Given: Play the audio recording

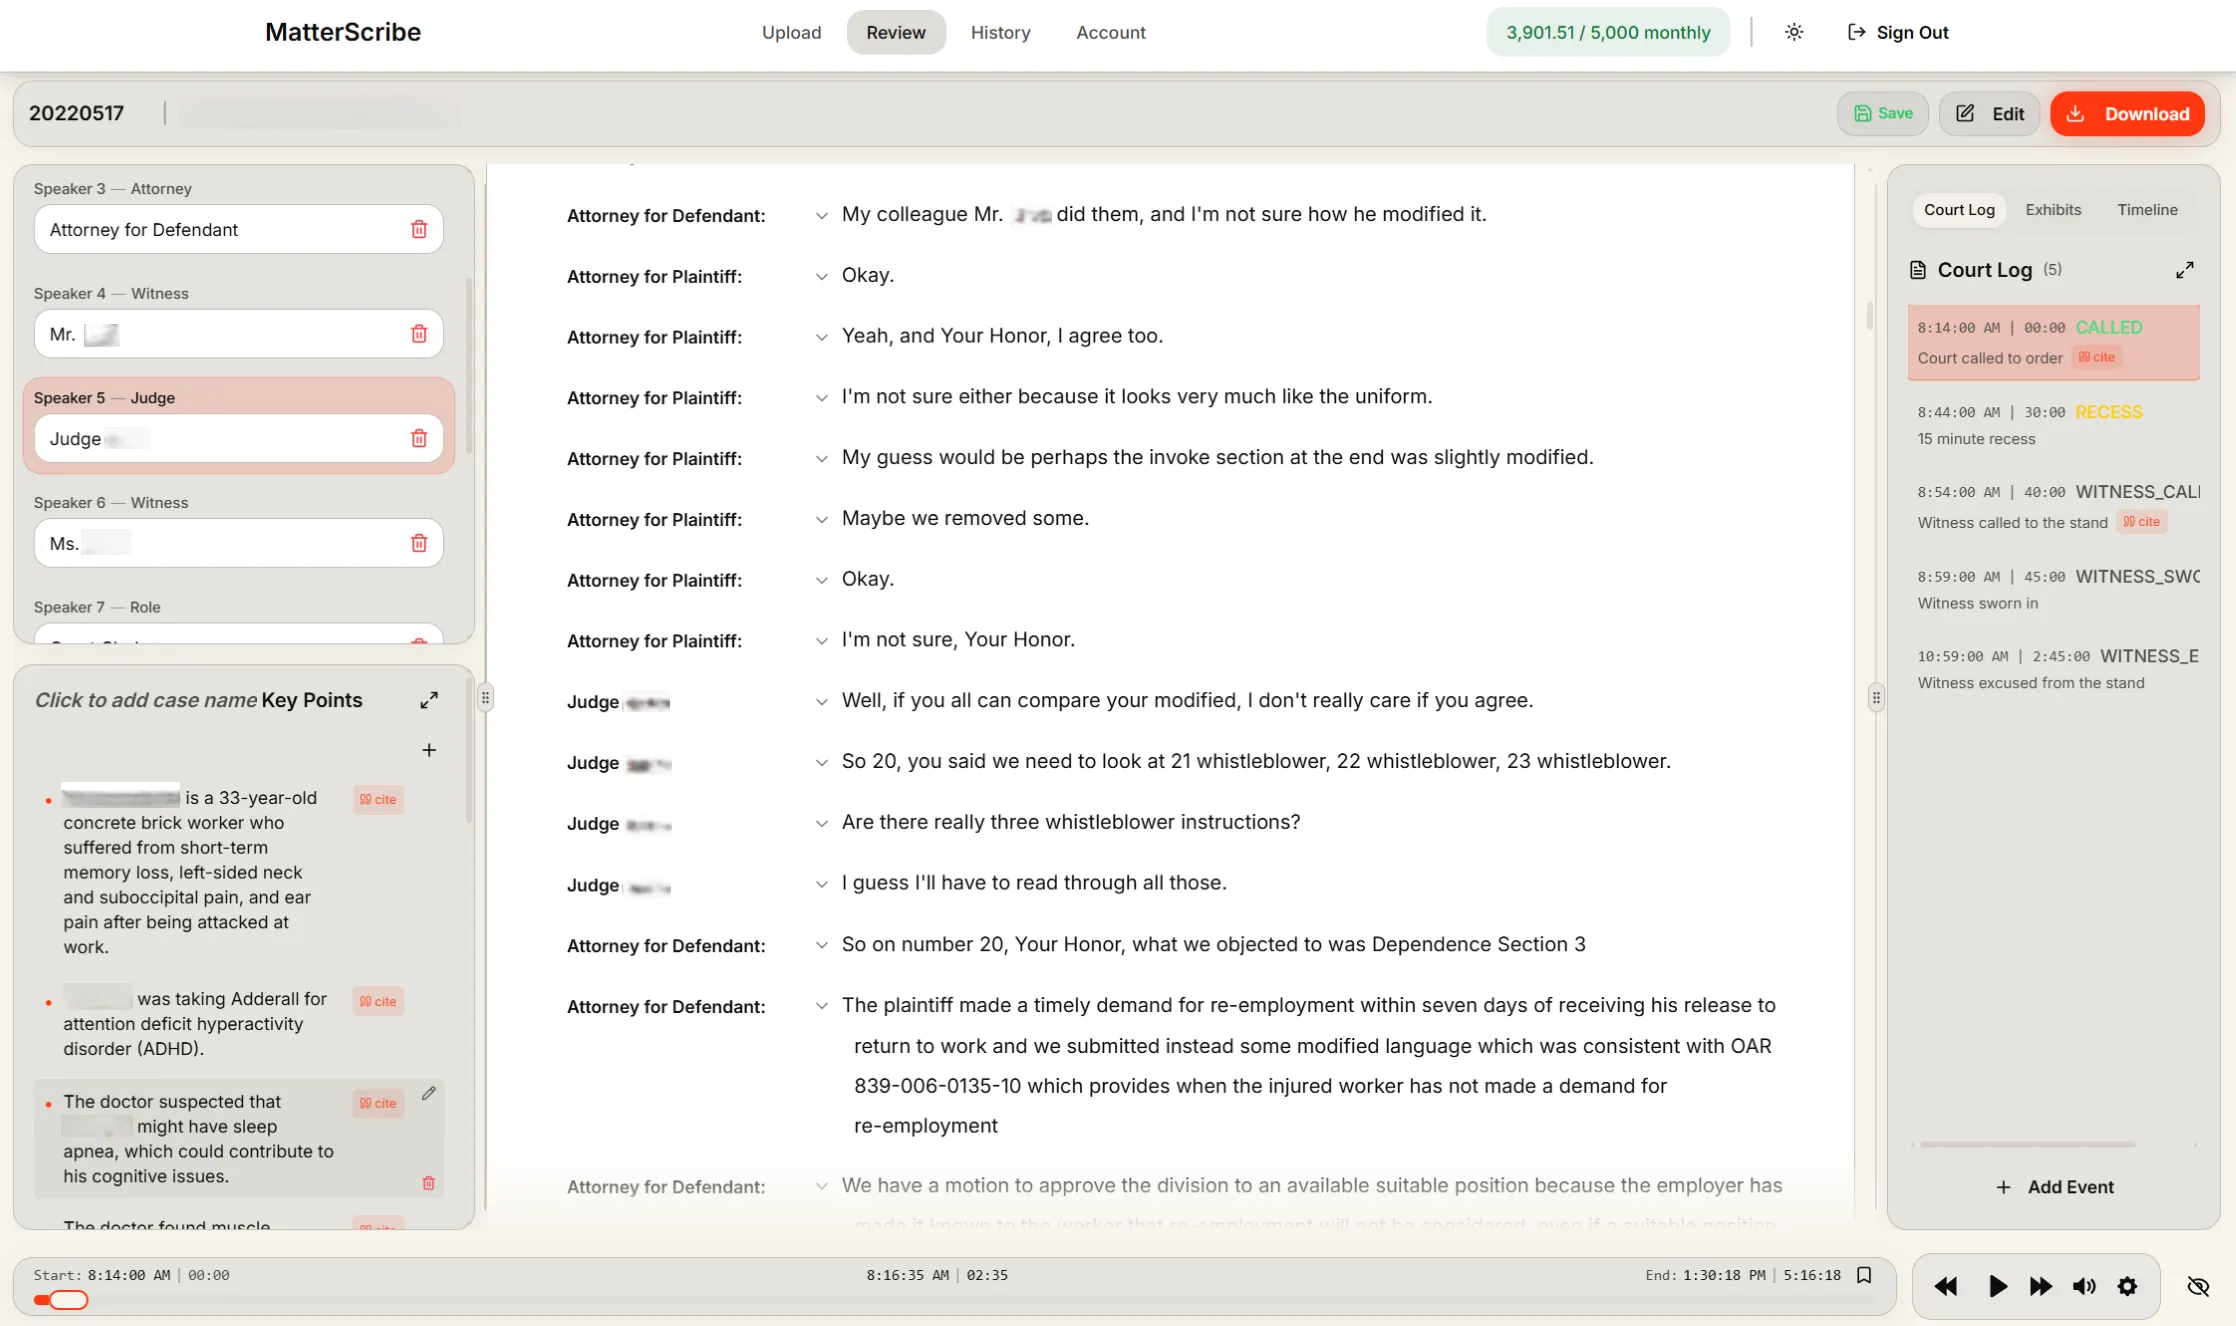Looking at the screenshot, I should (x=1997, y=1286).
